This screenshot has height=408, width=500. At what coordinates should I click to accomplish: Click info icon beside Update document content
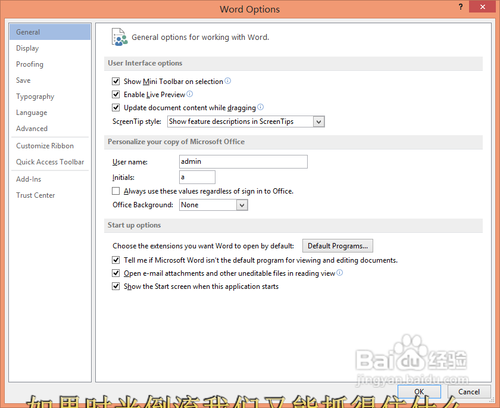[x=260, y=107]
